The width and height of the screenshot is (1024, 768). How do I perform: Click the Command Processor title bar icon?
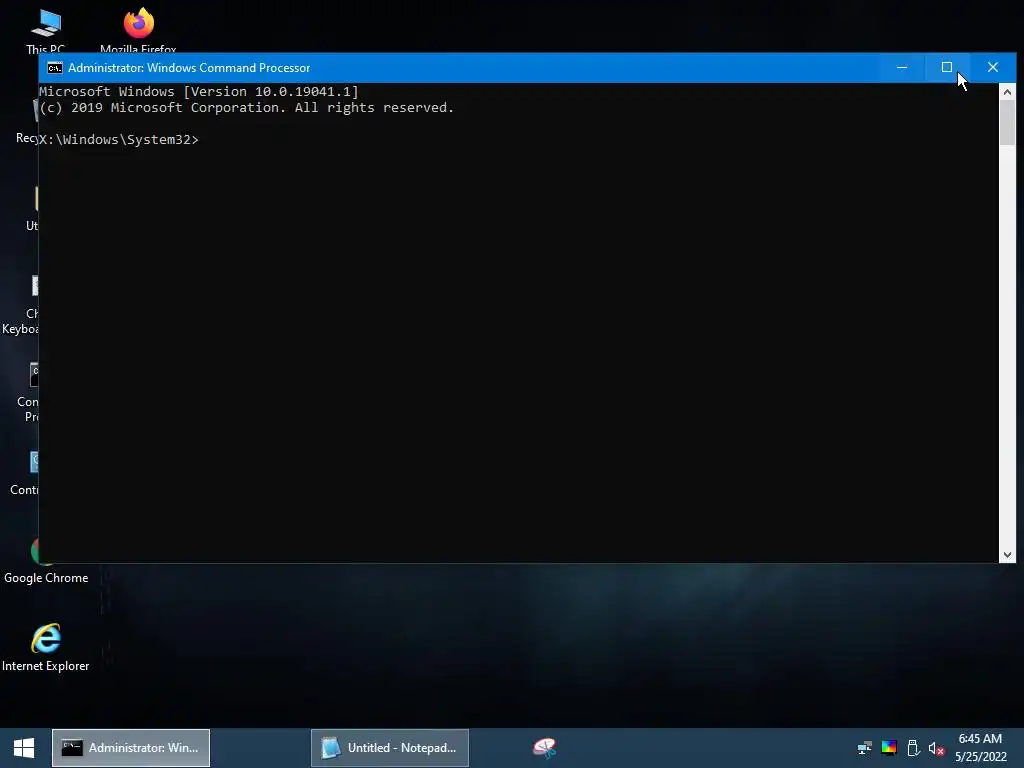pos(55,68)
